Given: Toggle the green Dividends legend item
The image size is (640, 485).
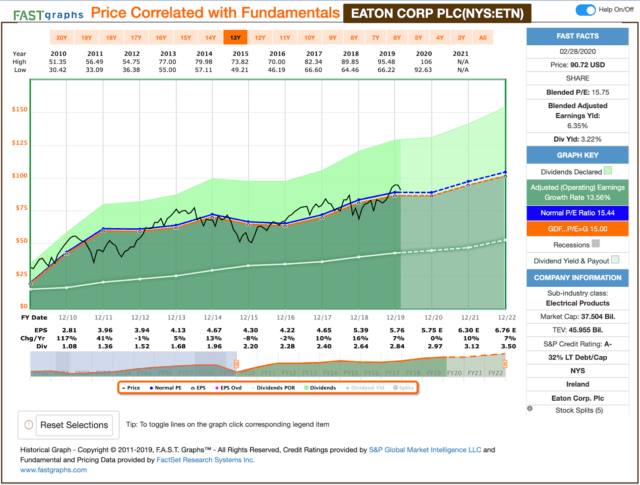Looking at the screenshot, I should tap(320, 388).
